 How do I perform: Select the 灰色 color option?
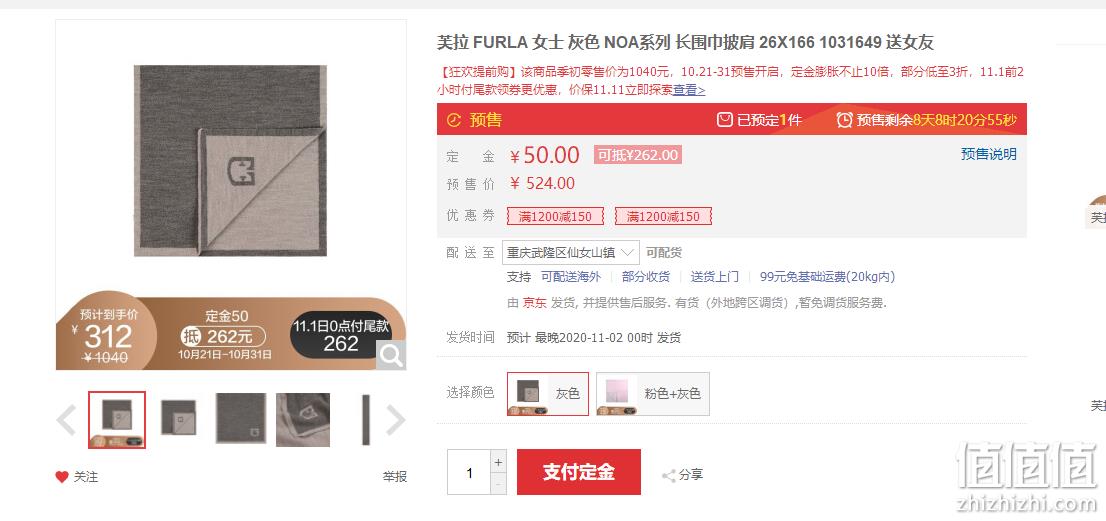[x=547, y=393]
